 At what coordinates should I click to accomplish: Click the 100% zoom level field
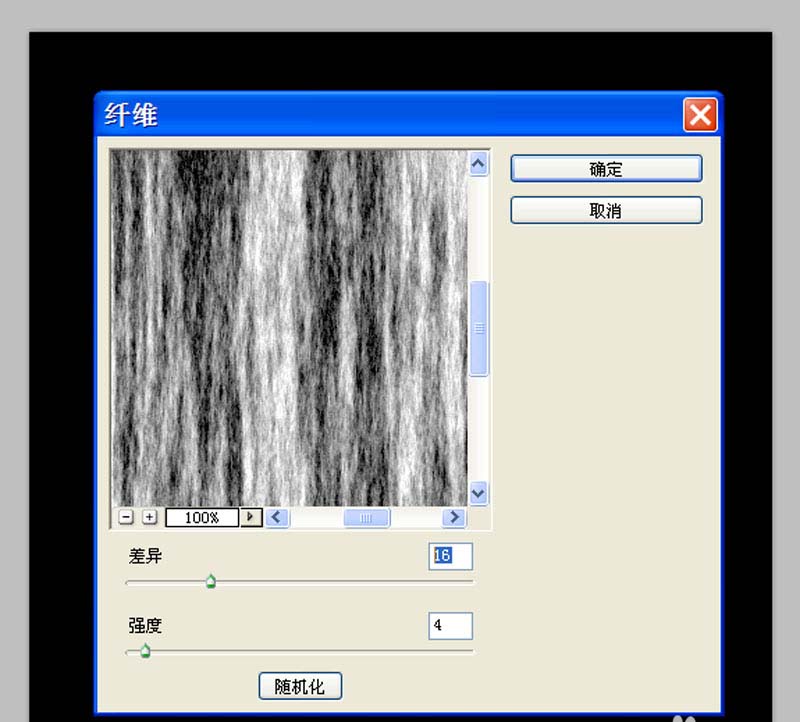click(201, 517)
